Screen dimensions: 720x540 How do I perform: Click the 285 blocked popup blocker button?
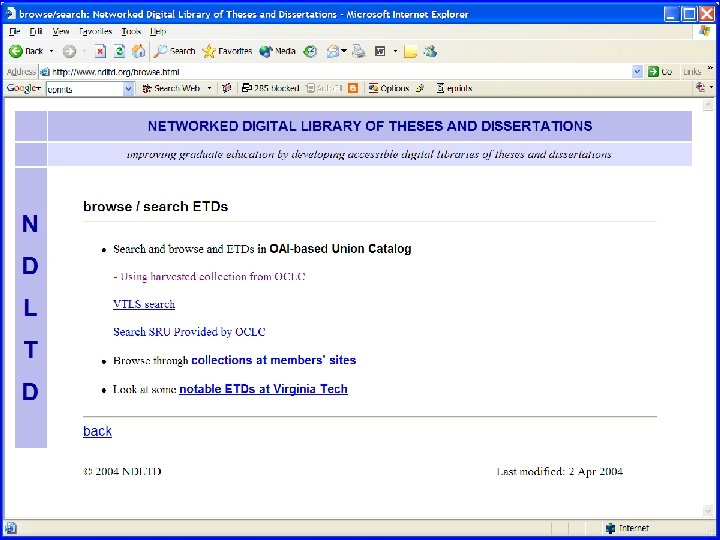[270, 88]
